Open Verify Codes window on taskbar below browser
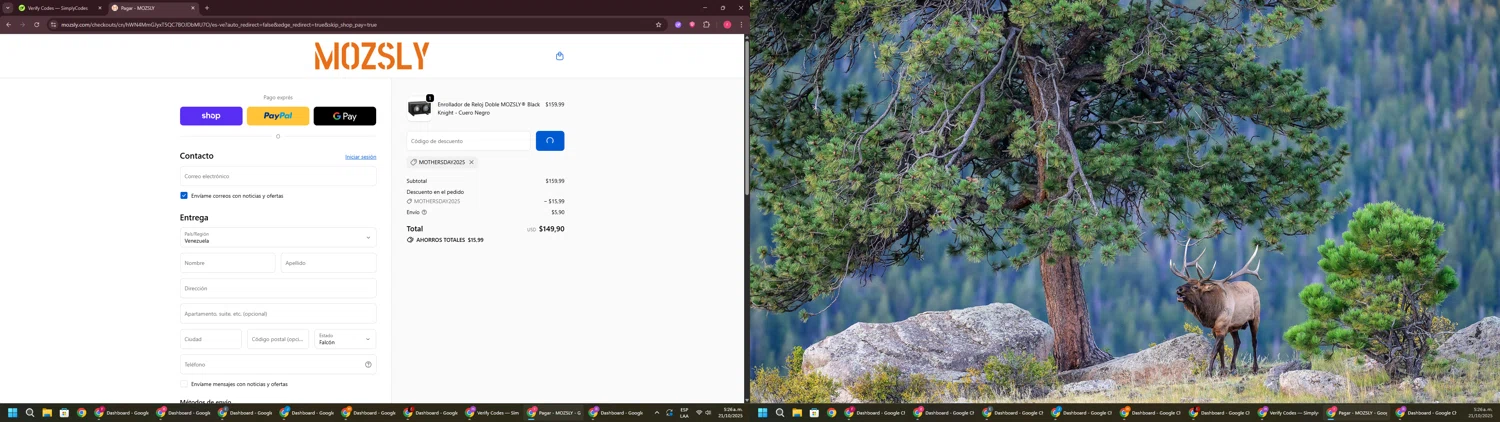 tap(493, 412)
